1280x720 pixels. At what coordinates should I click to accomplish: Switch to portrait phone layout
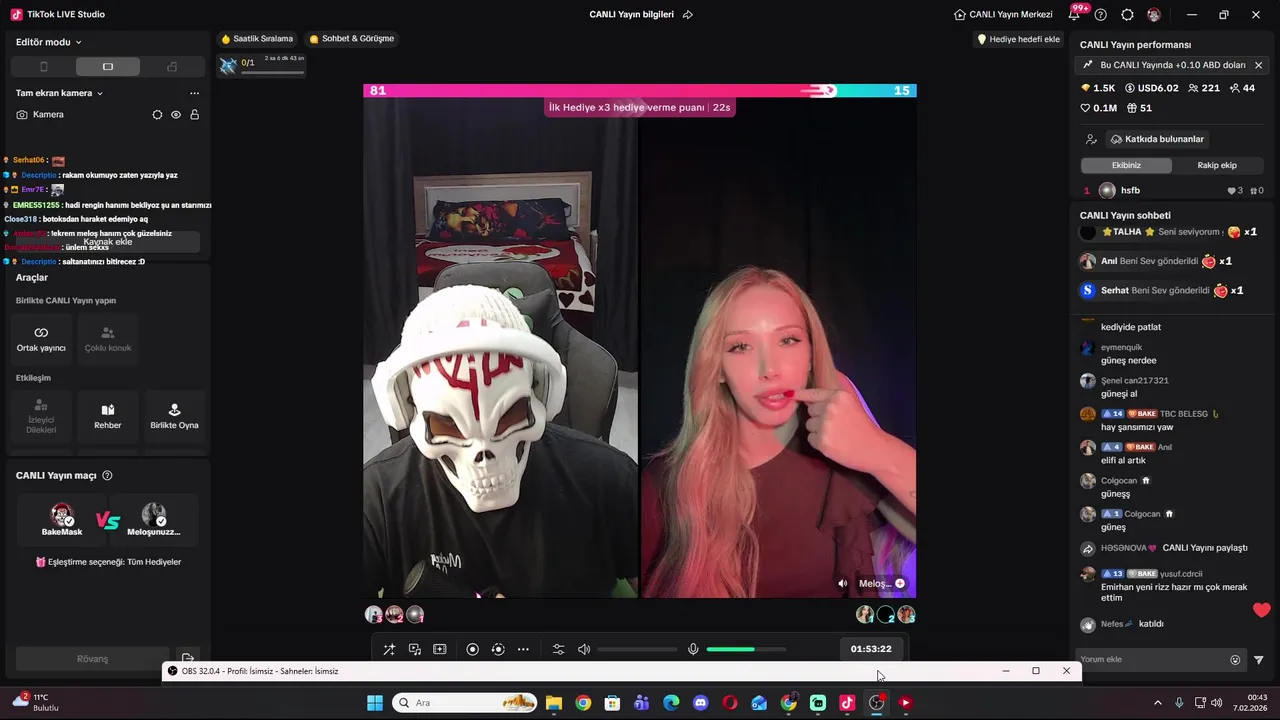click(43, 67)
